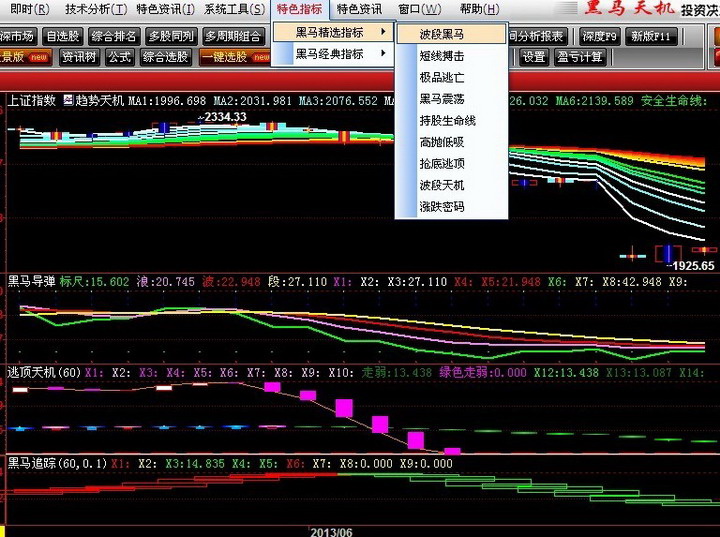
Task: Click the 新版F11 button
Action: 651,36
